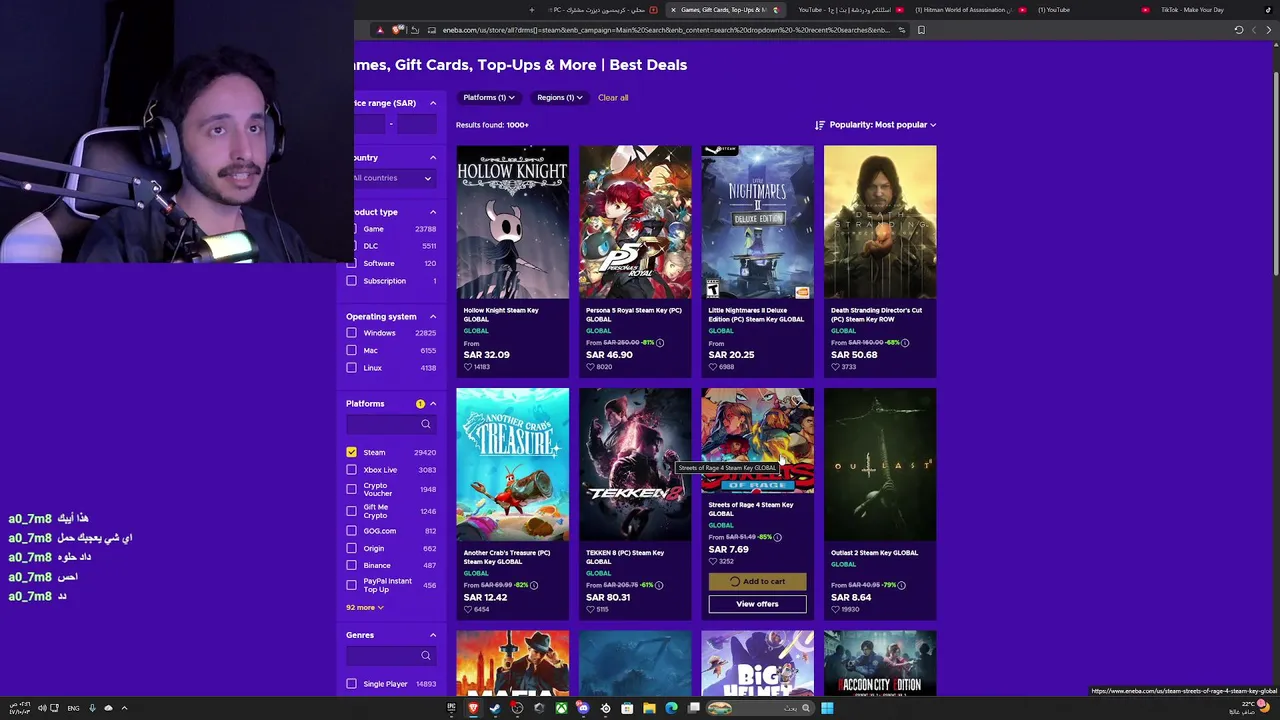Open new tab with plus icon
Viewport: 1280px width, 720px height.
coord(532,10)
